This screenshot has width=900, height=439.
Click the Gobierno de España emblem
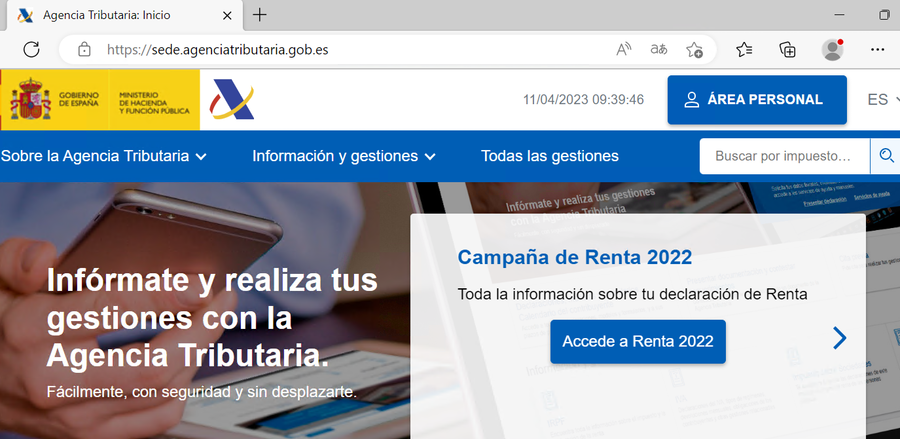point(30,100)
